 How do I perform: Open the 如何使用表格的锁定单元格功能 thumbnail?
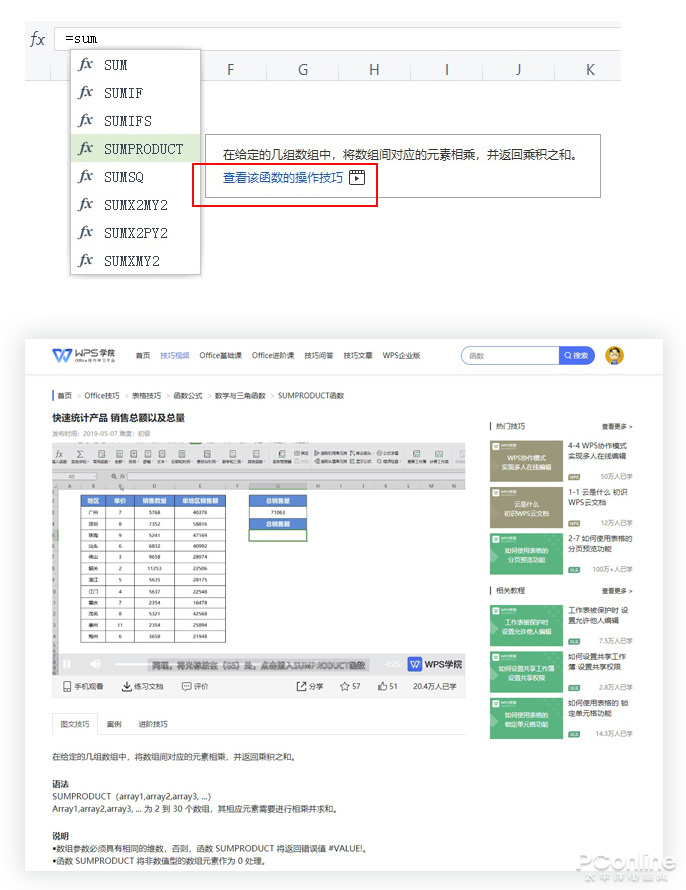click(526, 719)
